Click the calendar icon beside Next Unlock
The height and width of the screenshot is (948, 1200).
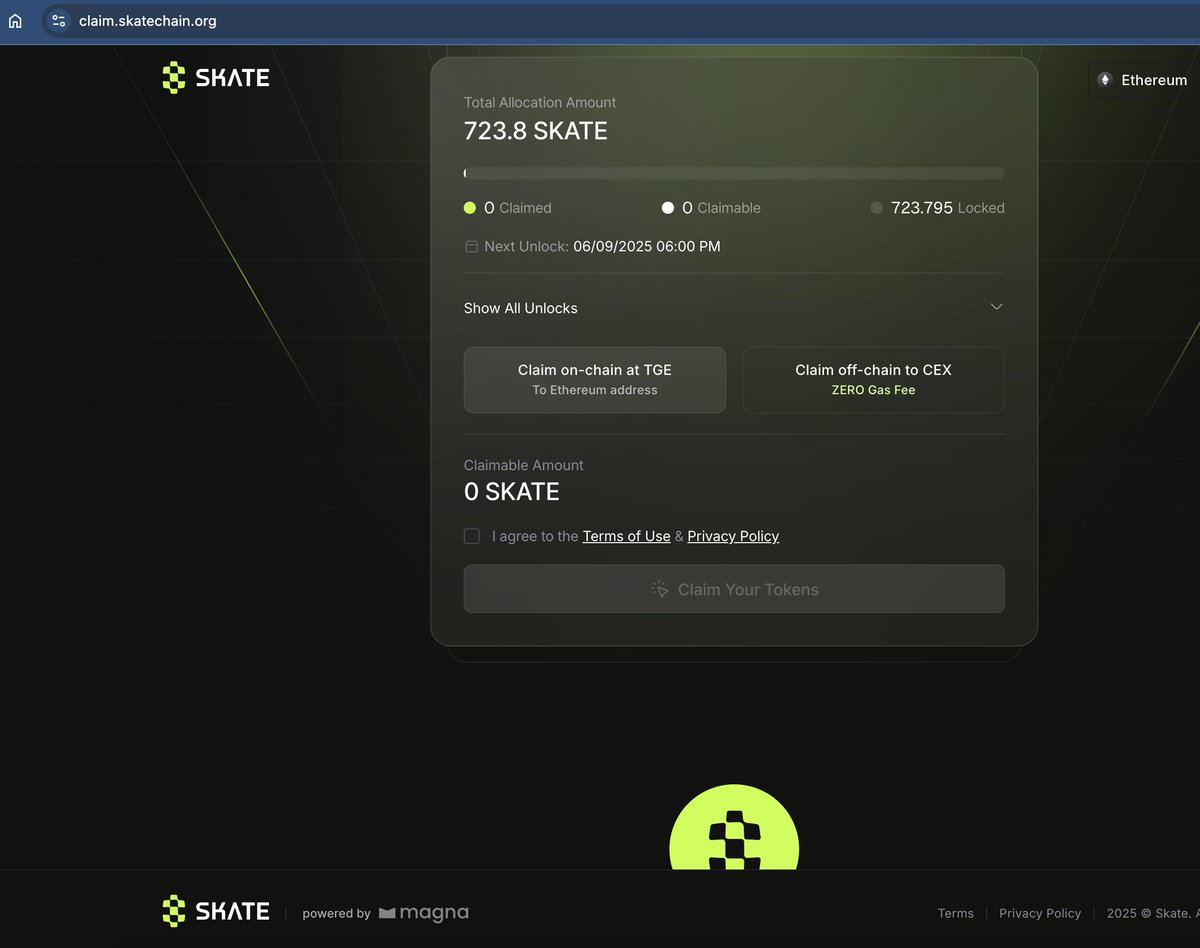[471, 246]
